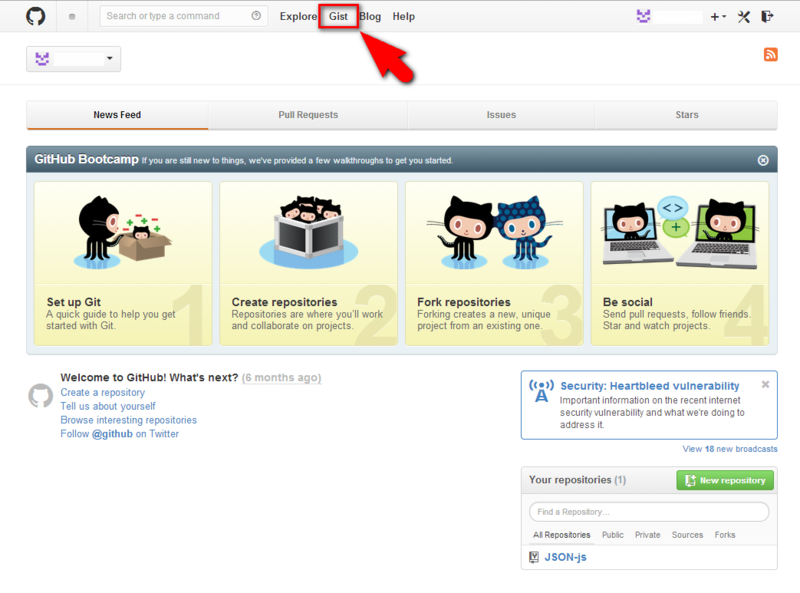Open the Tell us about yourself link
The image size is (800, 593).
tap(108, 406)
